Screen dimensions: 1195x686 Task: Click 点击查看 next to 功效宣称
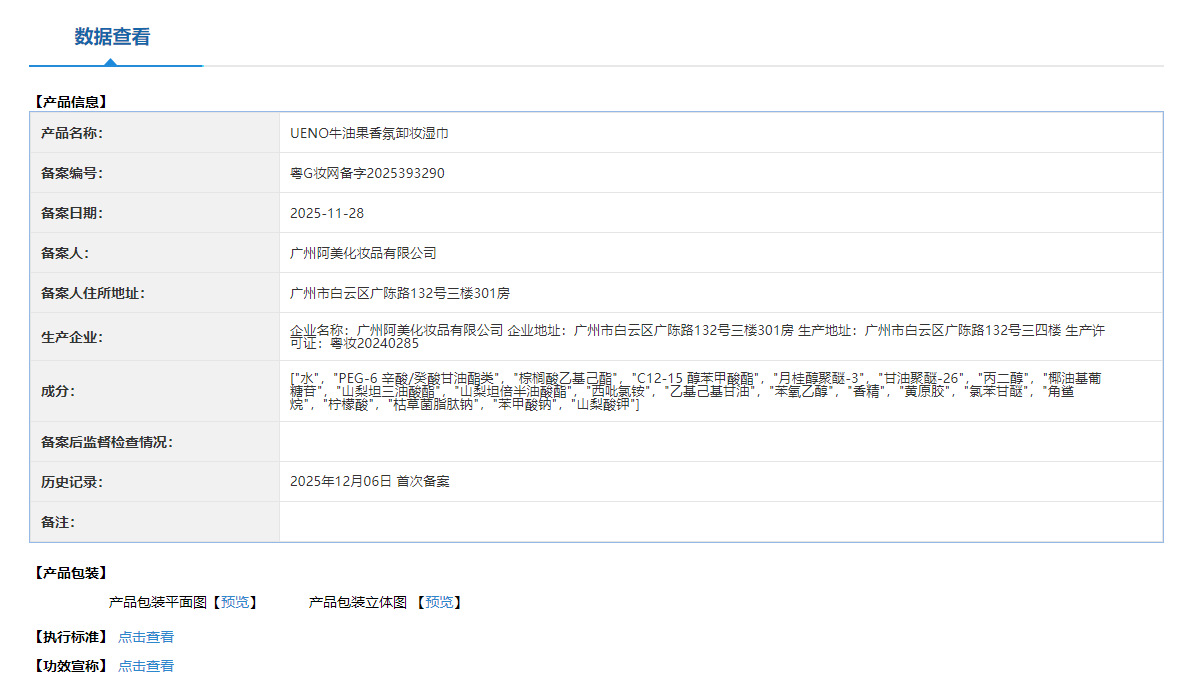click(x=145, y=665)
